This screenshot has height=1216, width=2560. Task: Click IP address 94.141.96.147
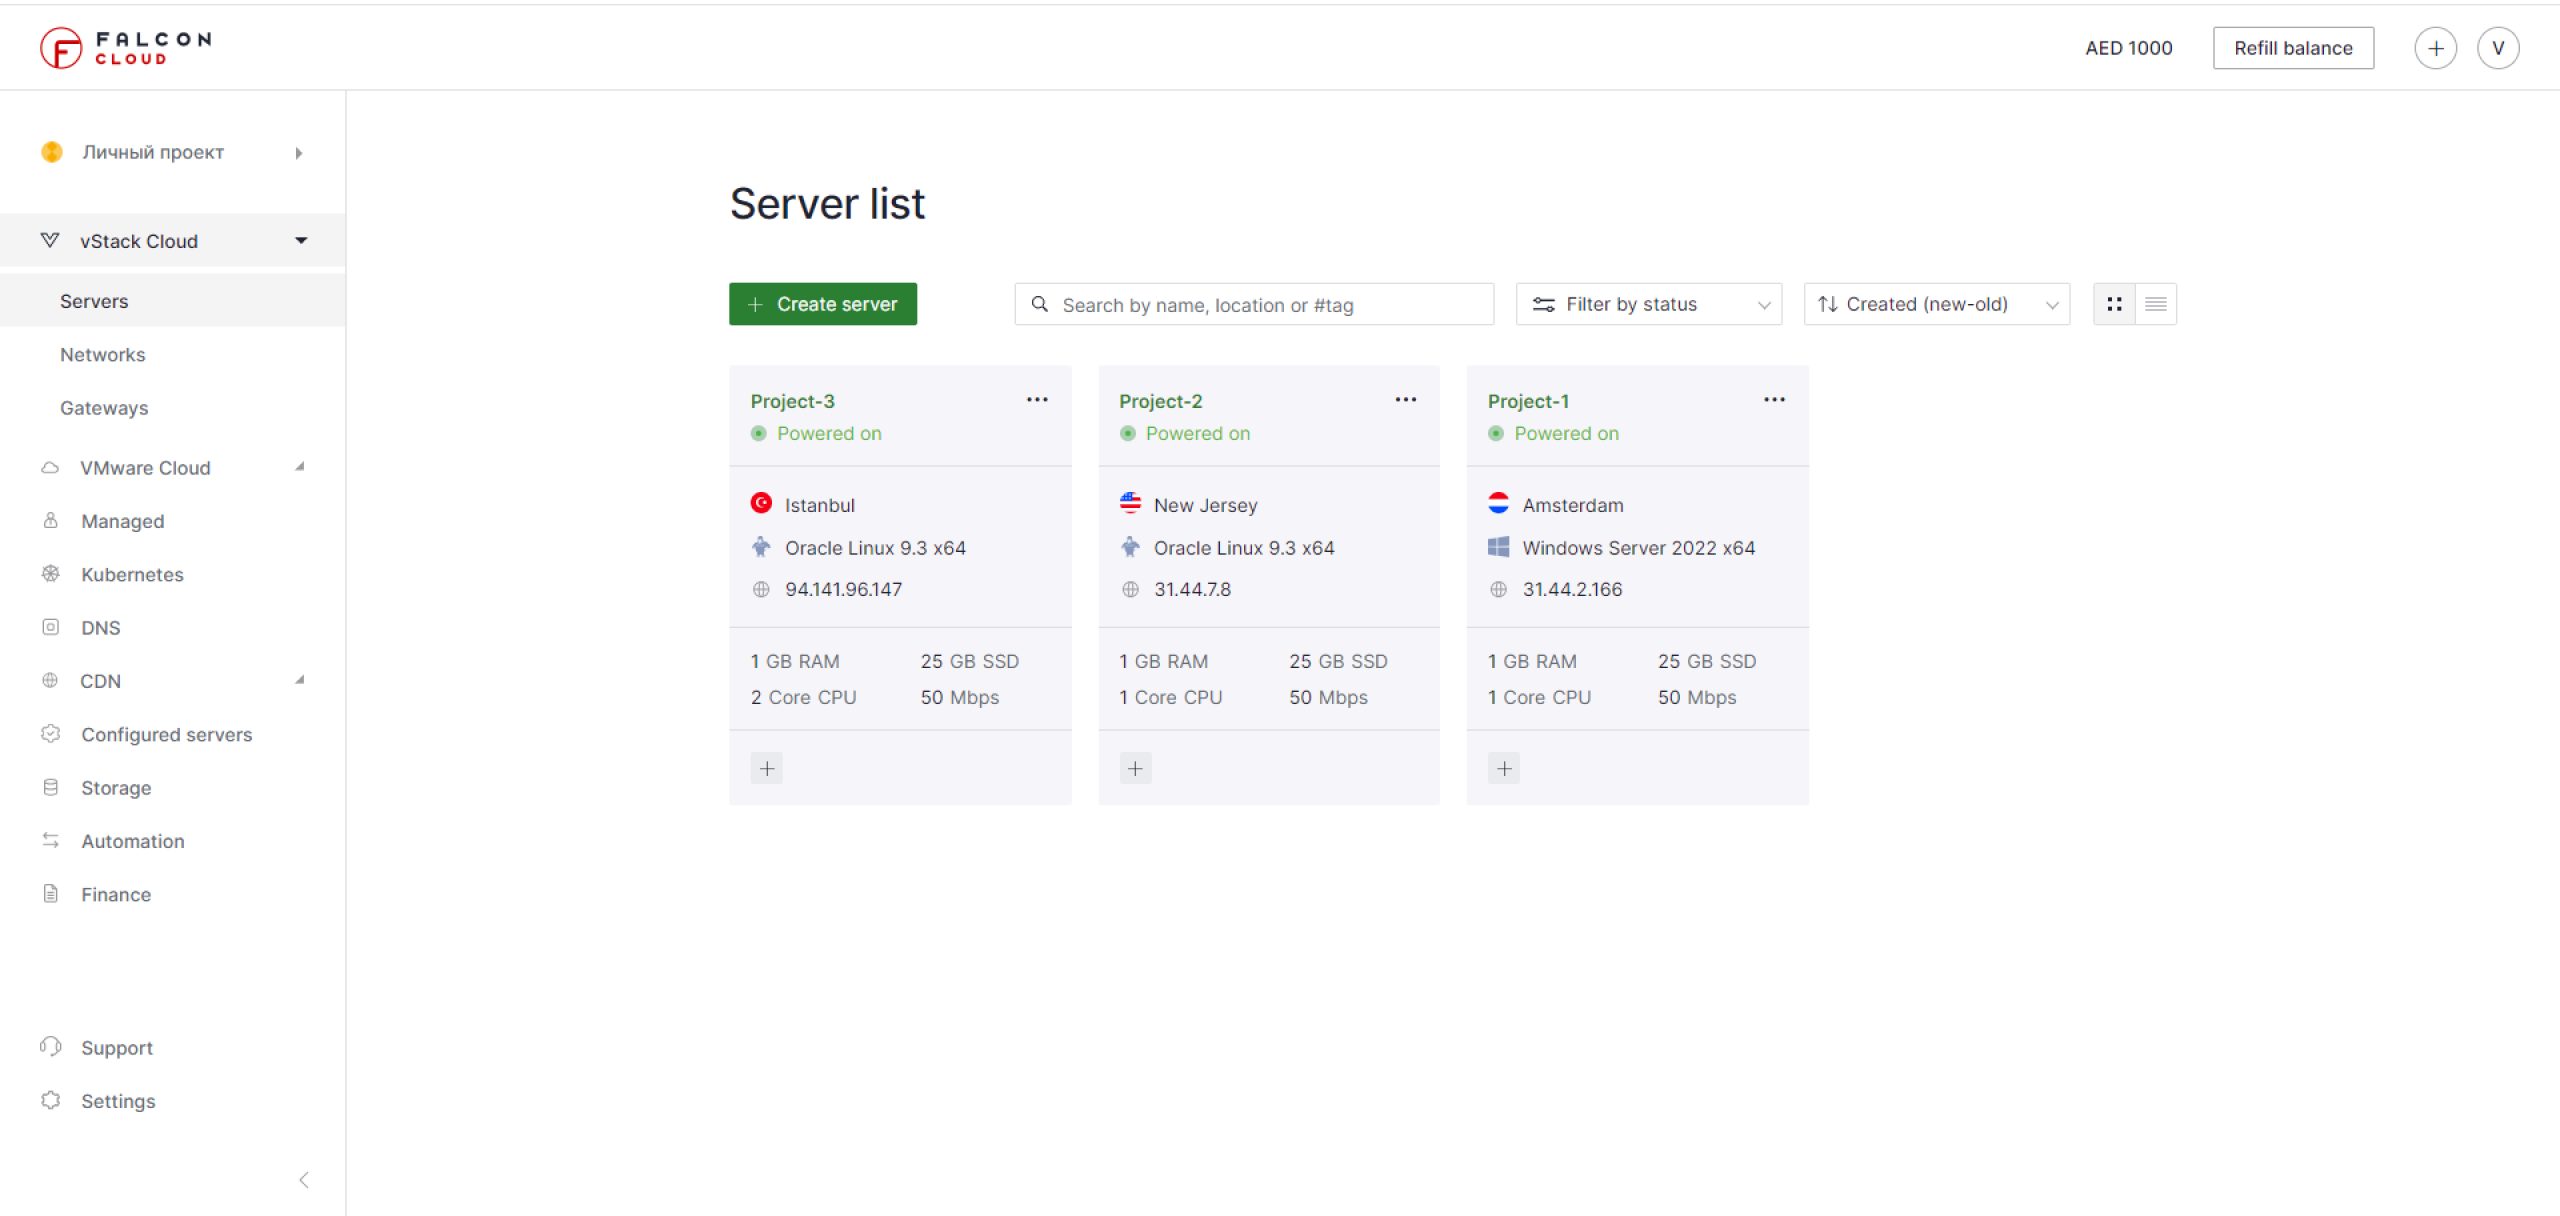(x=843, y=589)
